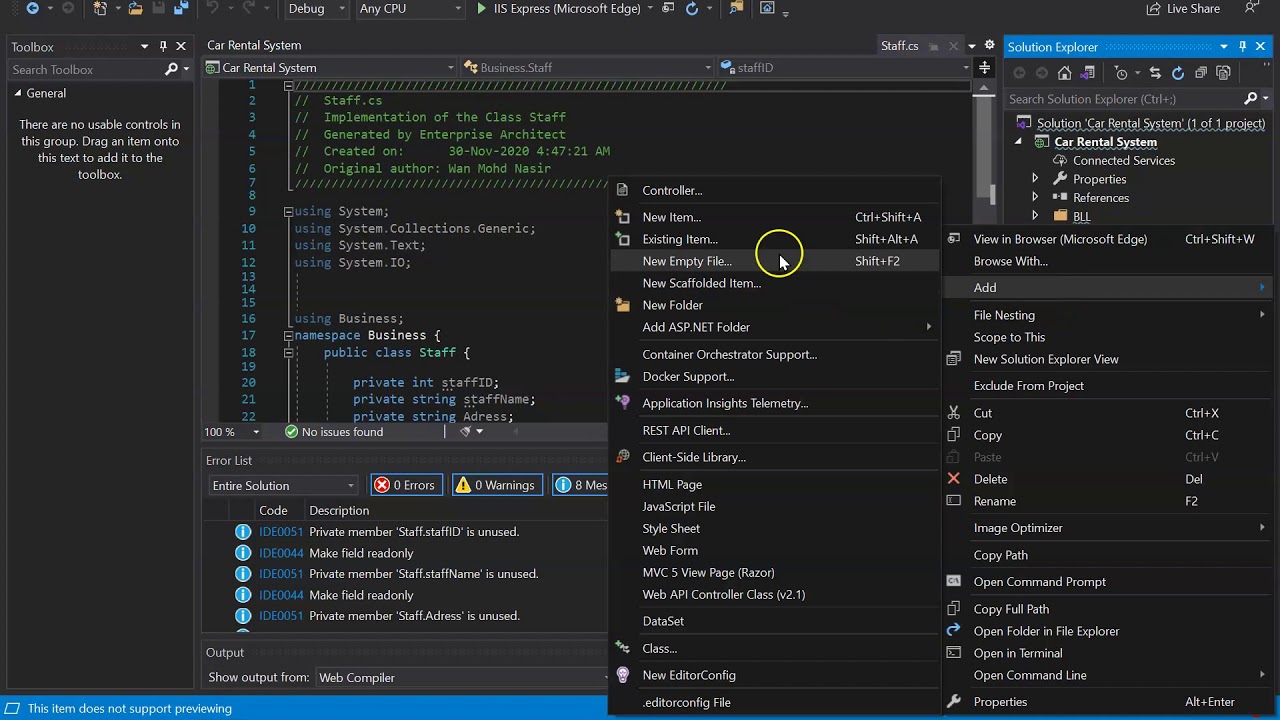Click the Solution Explorer search magnifier
The height and width of the screenshot is (720, 1280).
1250,99
